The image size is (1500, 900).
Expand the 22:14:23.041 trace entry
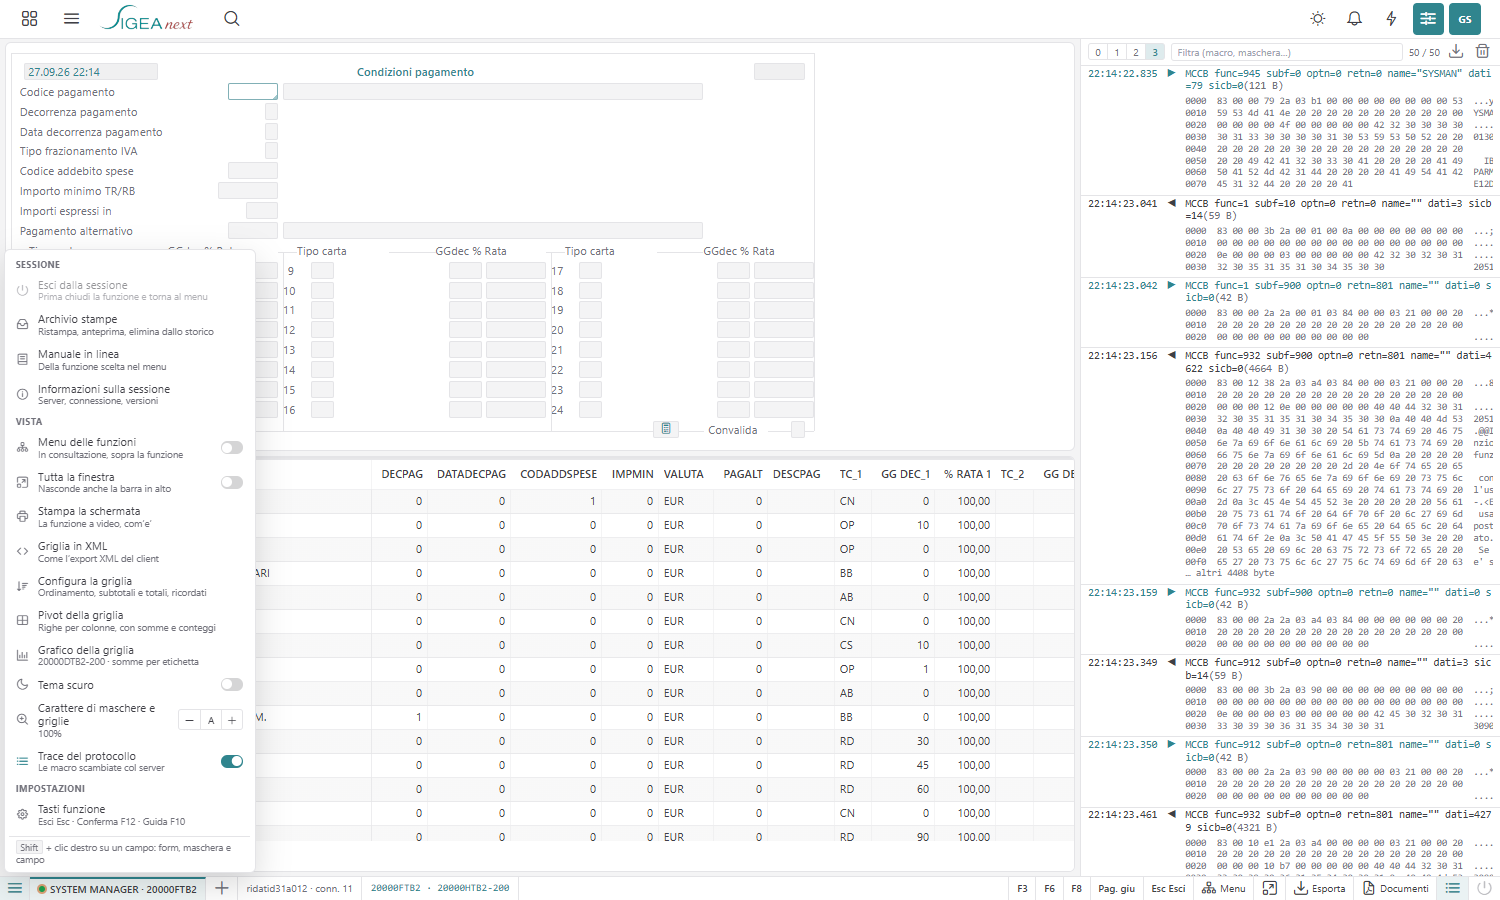coord(1171,203)
